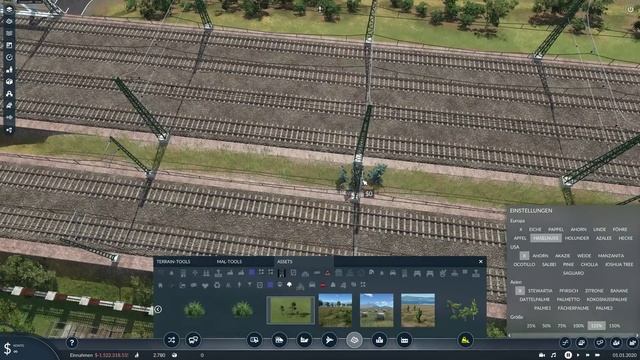This screenshot has height=360, width=640.
Task: Select MANZANITA option in USA group
Action: coord(611,256)
